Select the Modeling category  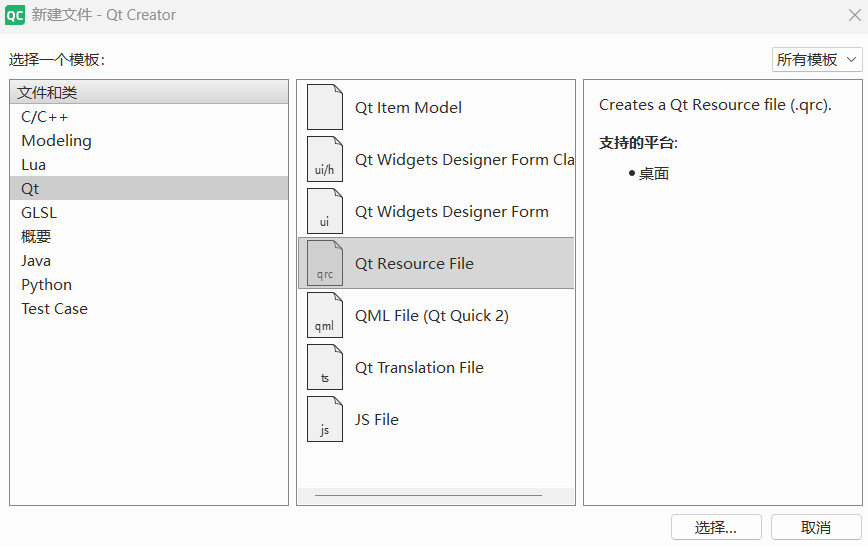(x=149, y=141)
